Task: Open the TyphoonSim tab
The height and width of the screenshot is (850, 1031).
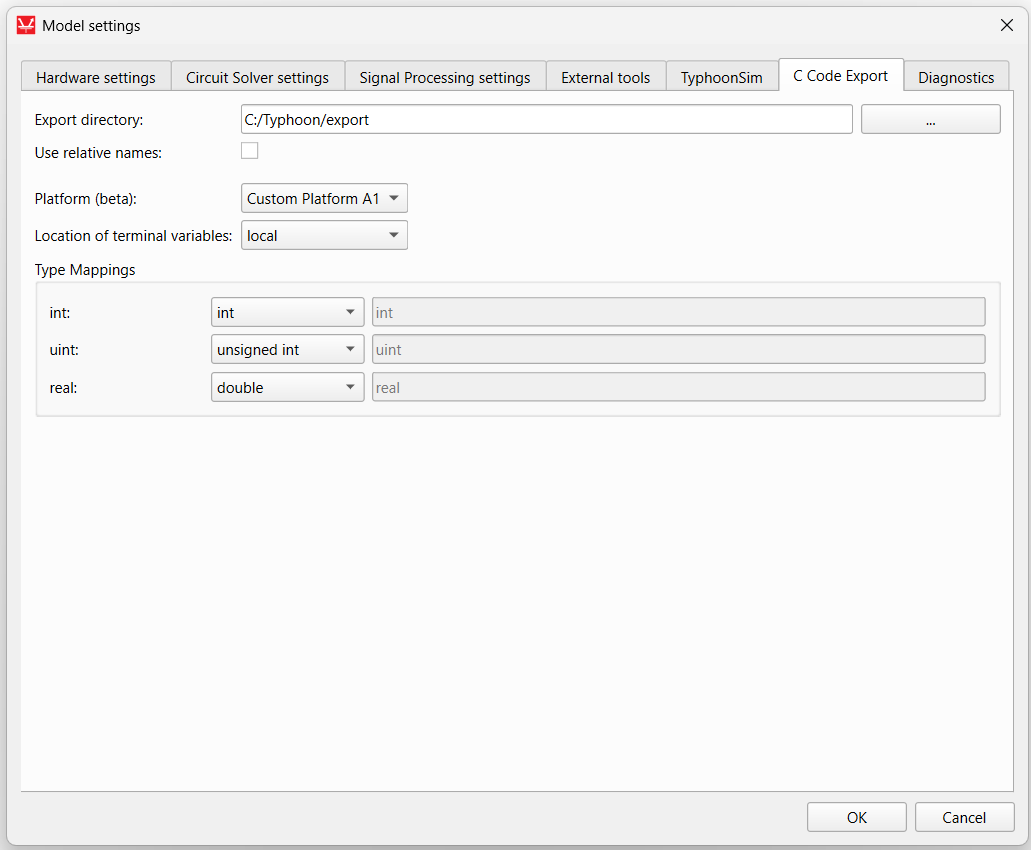Action: (721, 77)
